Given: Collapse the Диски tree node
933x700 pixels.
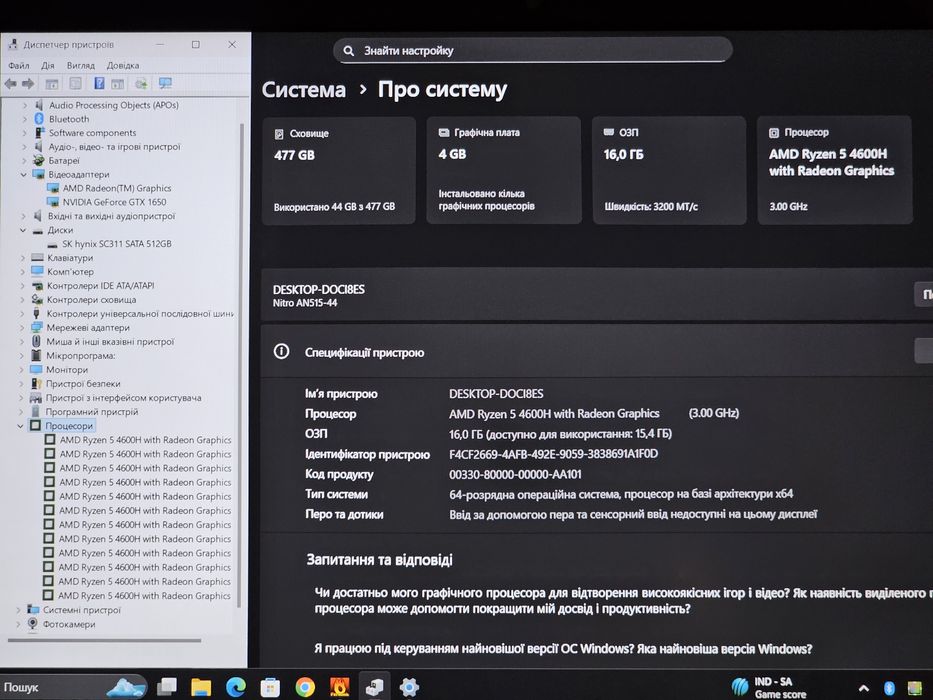Looking at the screenshot, I should pyautogui.click(x=23, y=230).
